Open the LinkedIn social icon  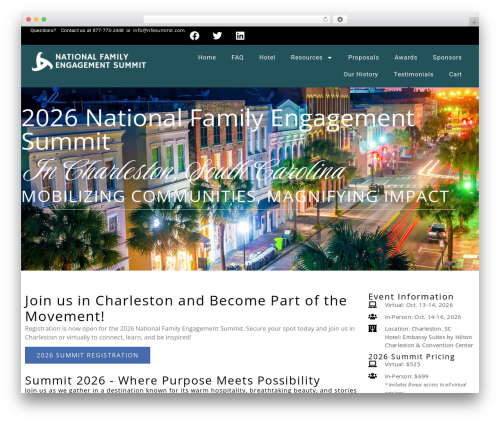[x=240, y=36]
